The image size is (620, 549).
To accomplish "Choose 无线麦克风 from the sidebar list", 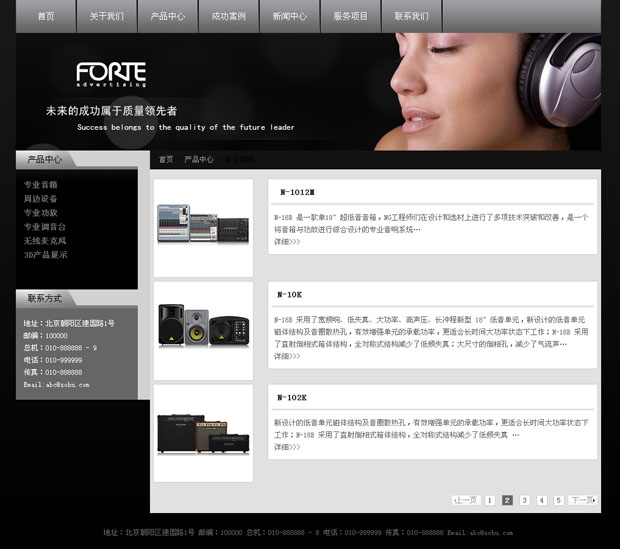I will click(44, 241).
